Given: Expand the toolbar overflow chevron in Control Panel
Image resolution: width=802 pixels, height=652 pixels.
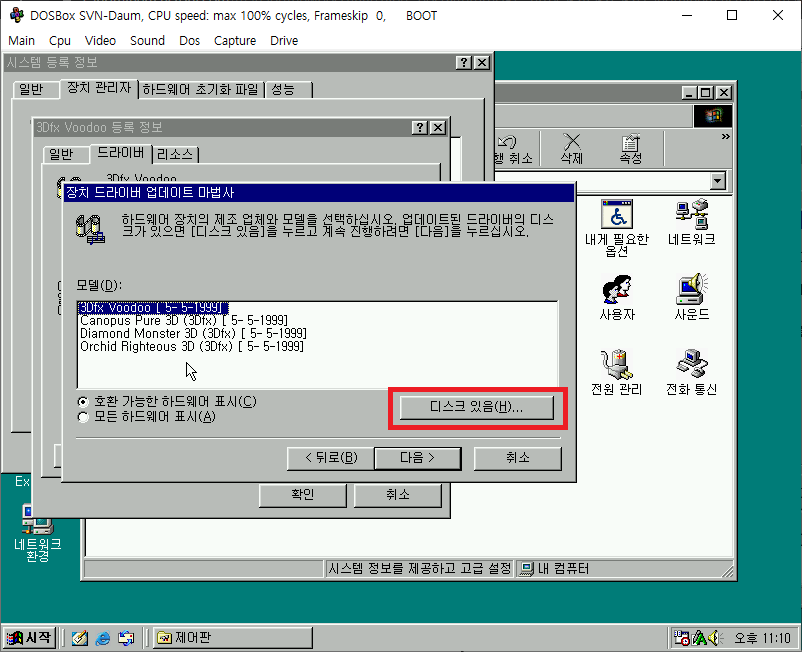Looking at the screenshot, I should (x=725, y=137).
